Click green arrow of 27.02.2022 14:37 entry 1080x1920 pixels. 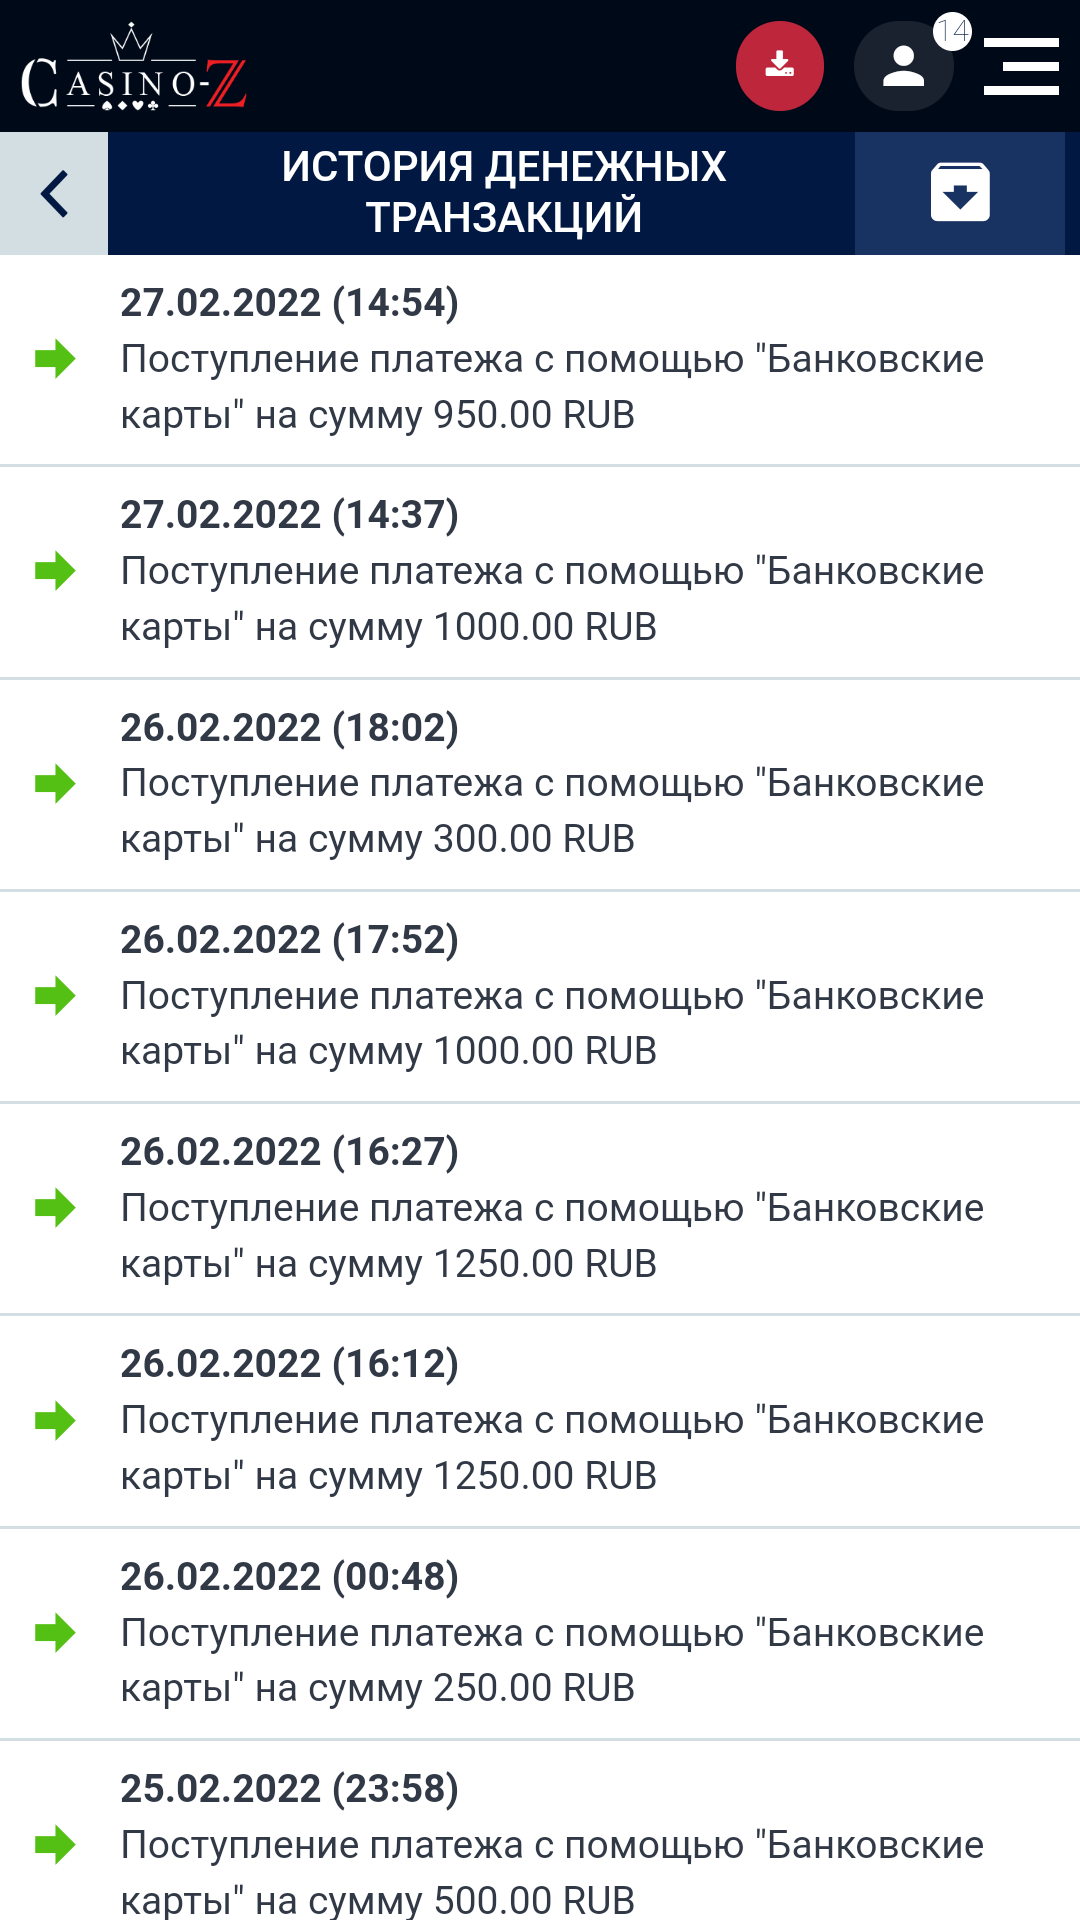(55, 571)
